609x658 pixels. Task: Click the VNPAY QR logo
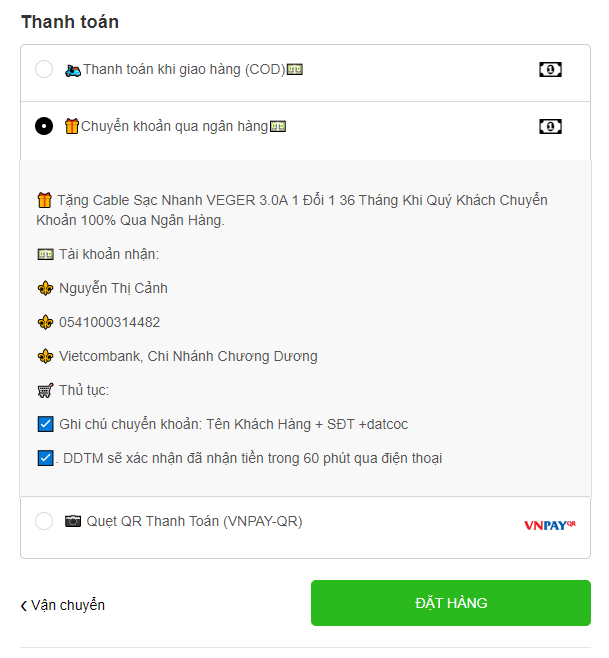click(x=550, y=525)
